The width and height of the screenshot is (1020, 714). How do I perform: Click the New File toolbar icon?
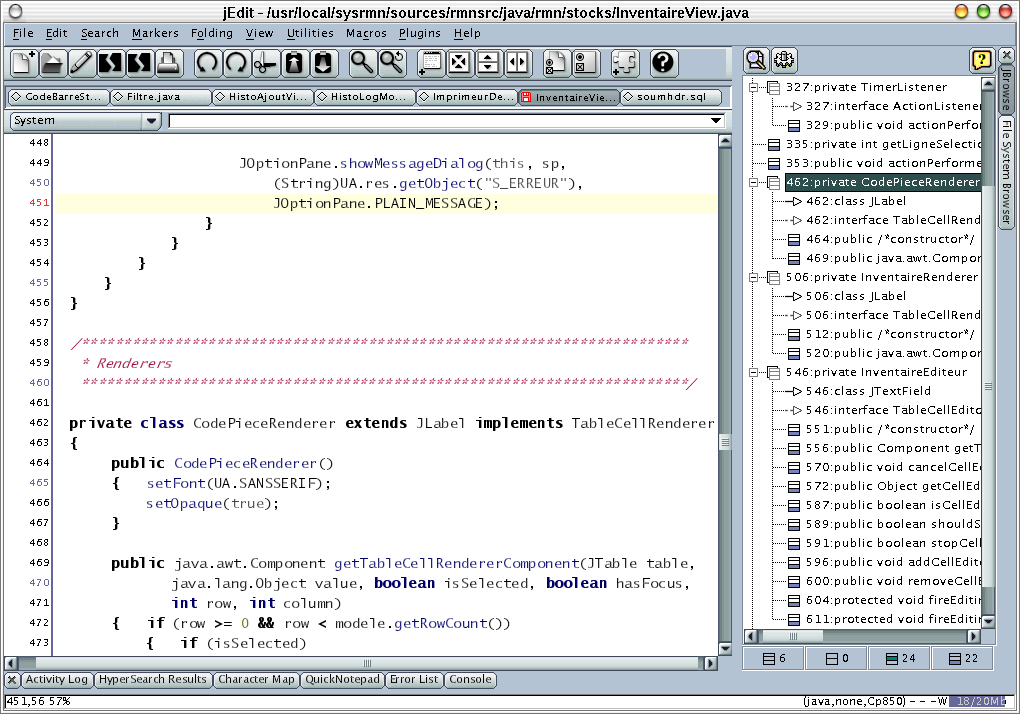click(24, 63)
